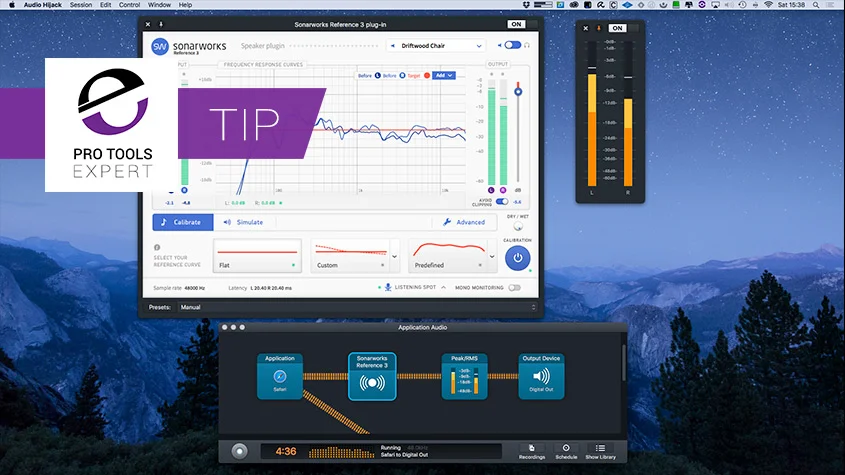Viewport: 845px width, 475px height.
Task: Click the orange pin icon in meter window
Action: 599,28
